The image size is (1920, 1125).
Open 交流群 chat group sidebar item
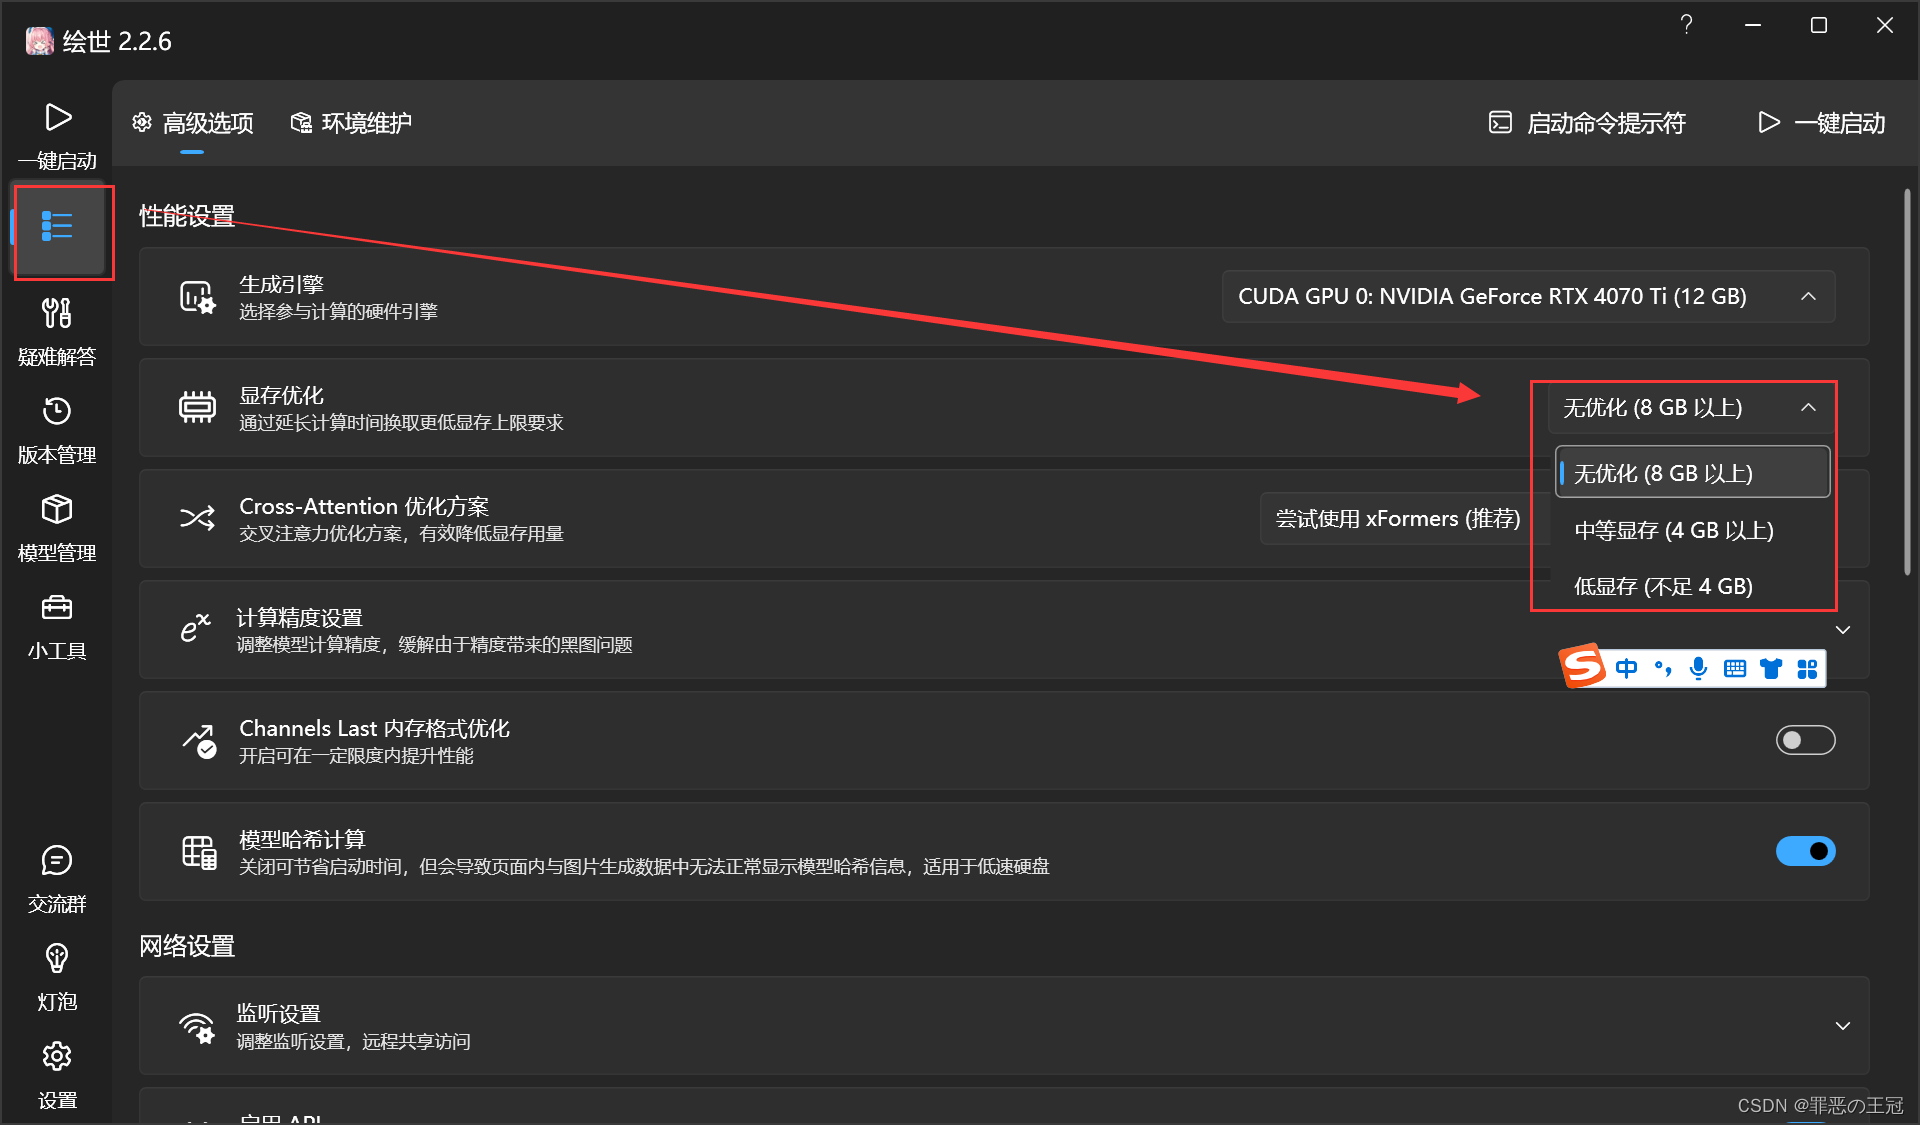click(57, 879)
